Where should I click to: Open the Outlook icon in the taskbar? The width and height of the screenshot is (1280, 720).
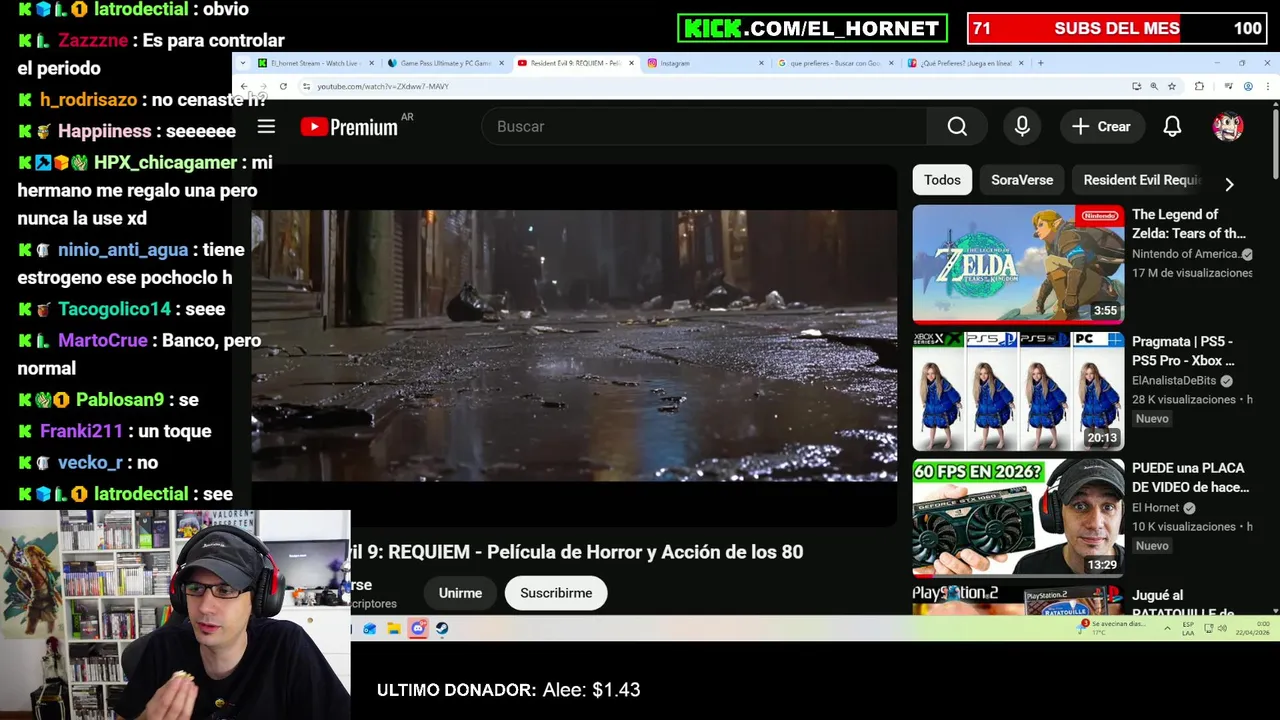(x=370, y=629)
